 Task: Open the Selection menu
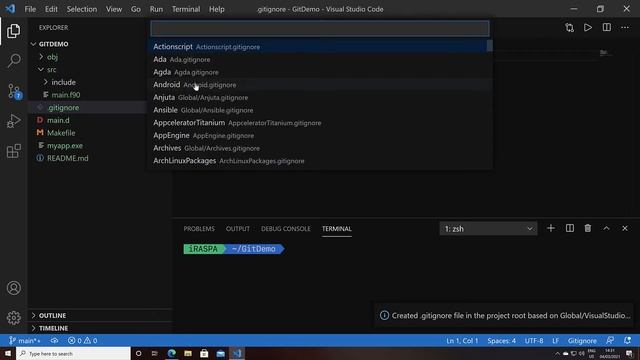[x=82, y=9]
